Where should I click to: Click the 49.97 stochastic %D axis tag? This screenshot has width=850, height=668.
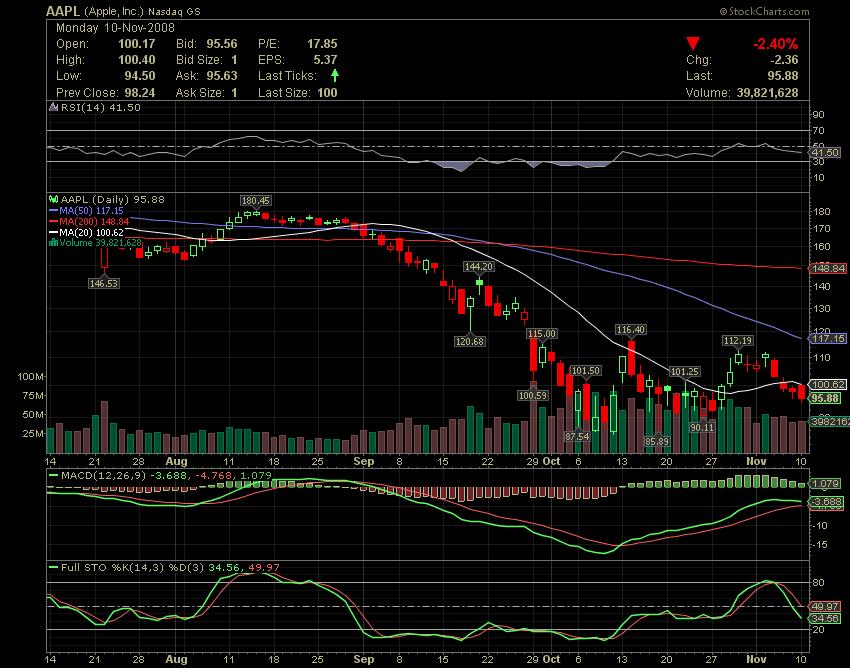[826, 606]
